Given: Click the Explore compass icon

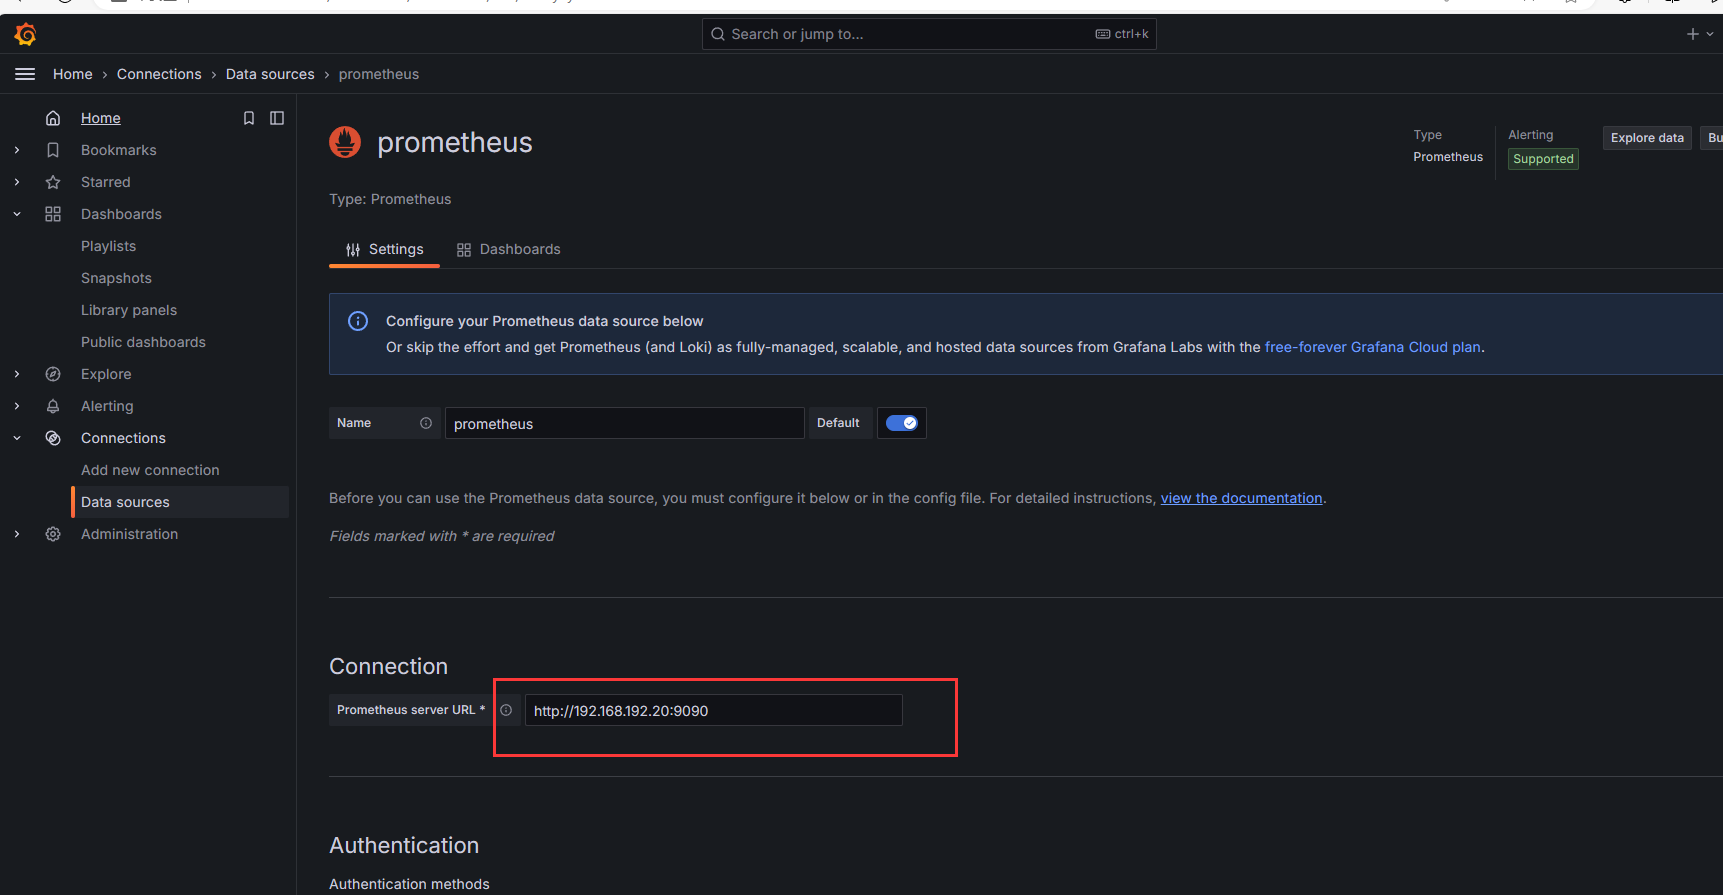Looking at the screenshot, I should pos(53,374).
